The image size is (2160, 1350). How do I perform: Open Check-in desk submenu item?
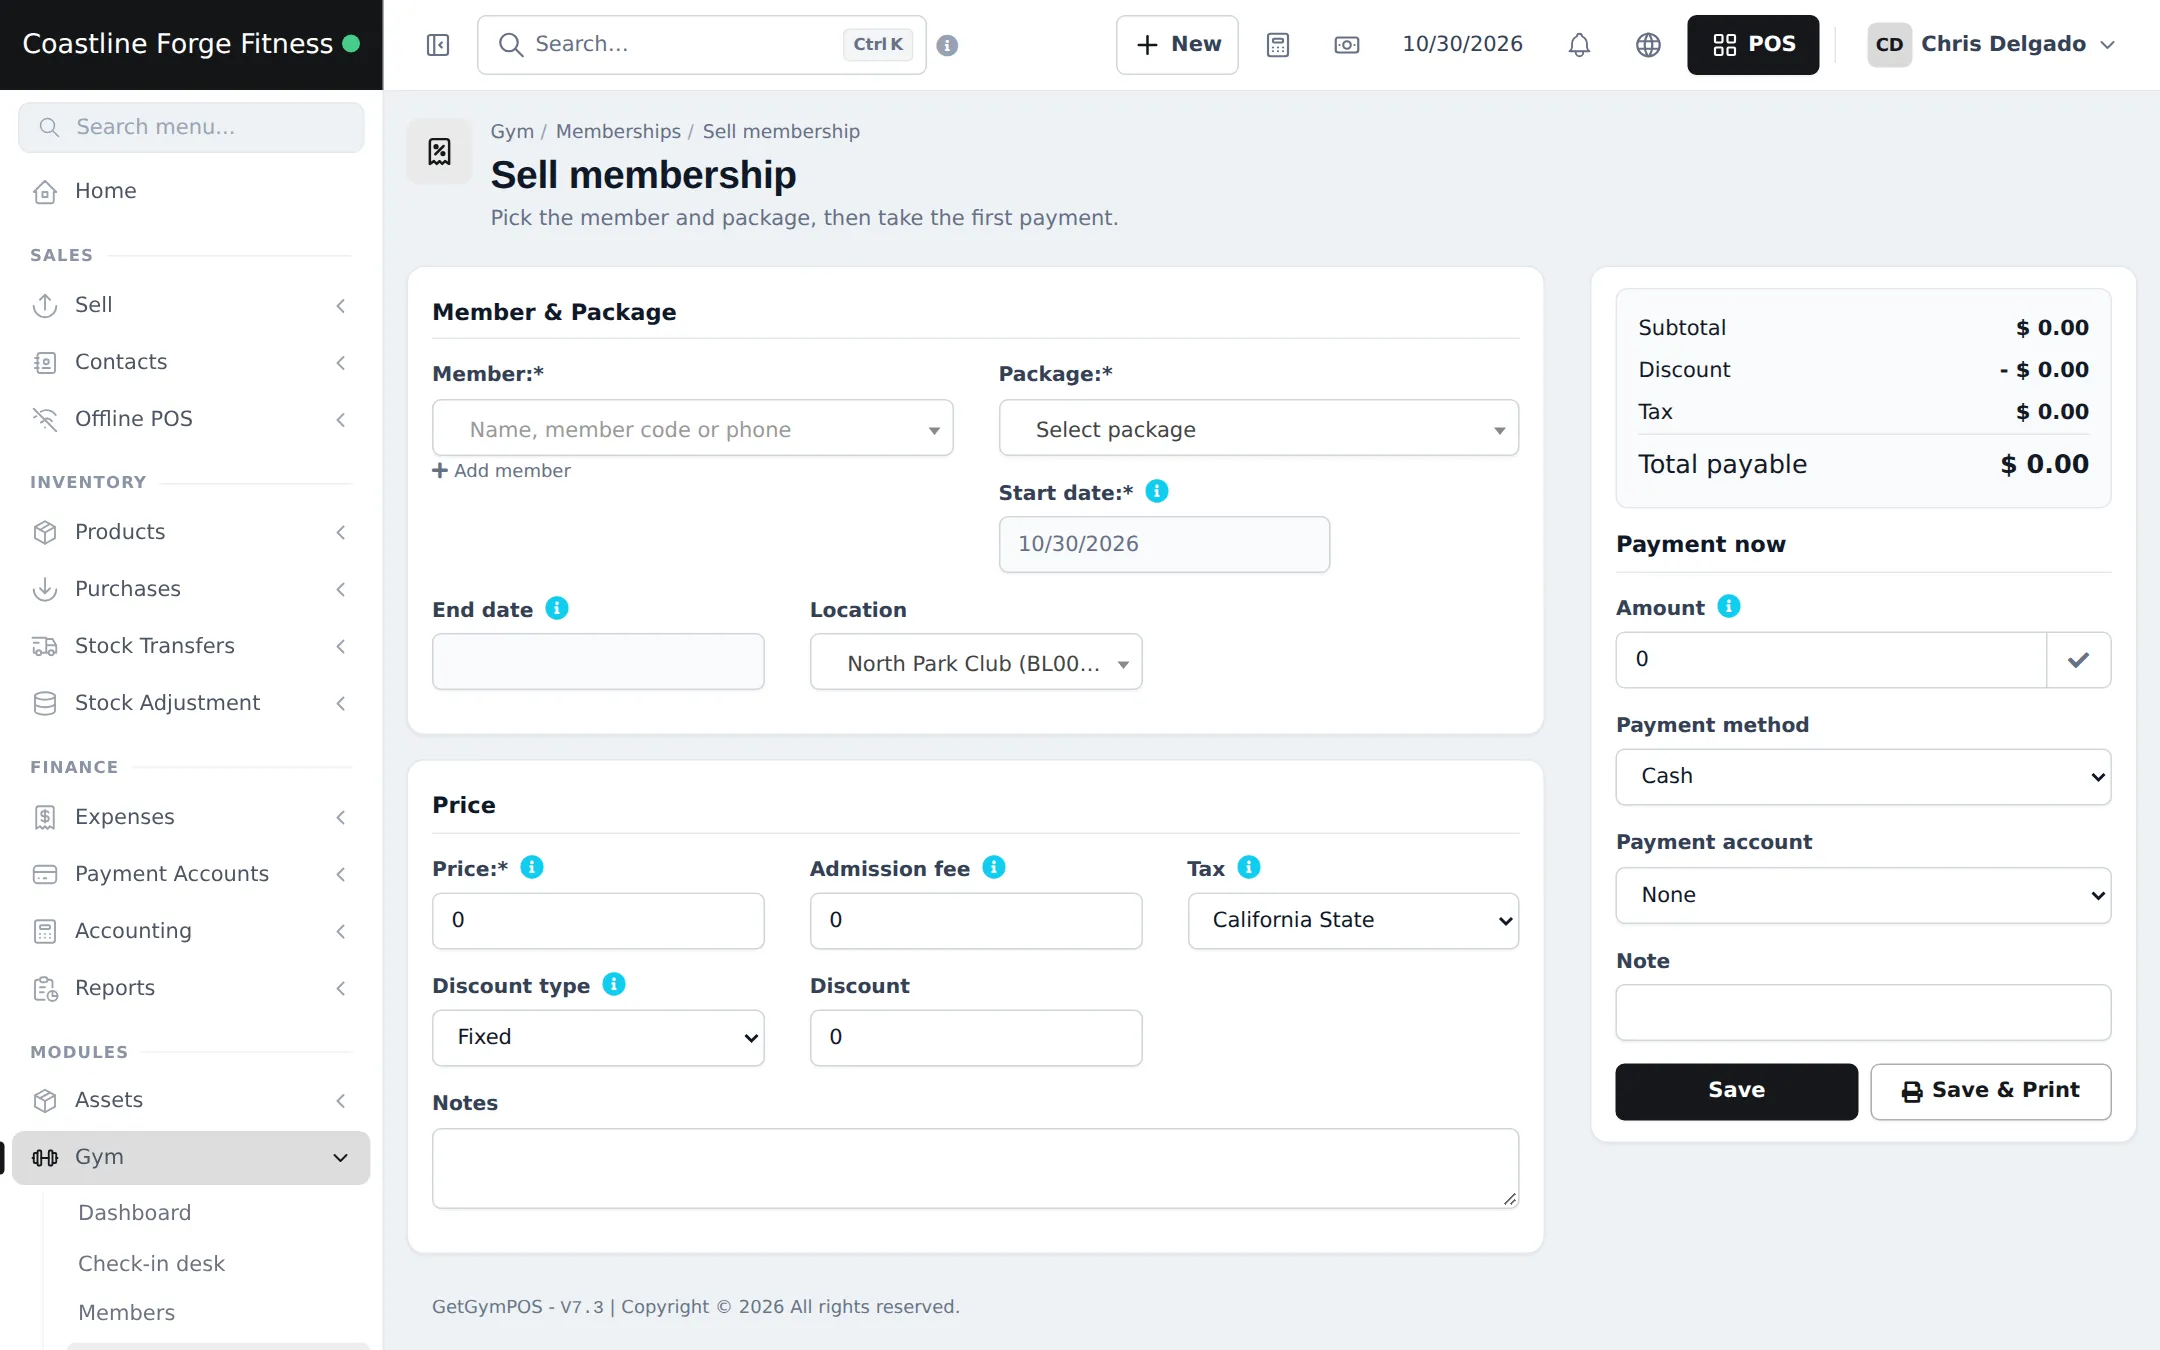point(151,1263)
